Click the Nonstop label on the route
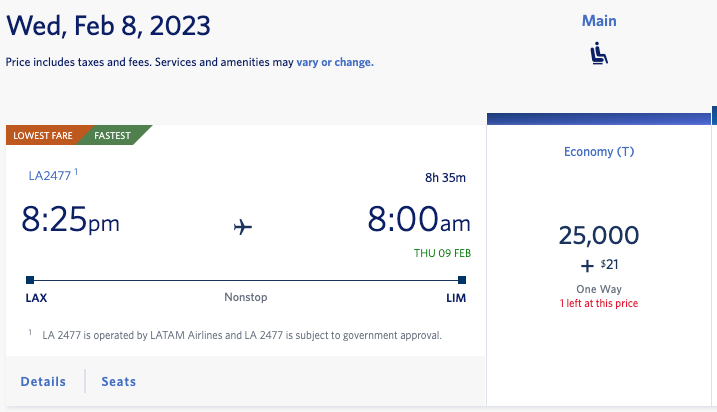 click(246, 297)
